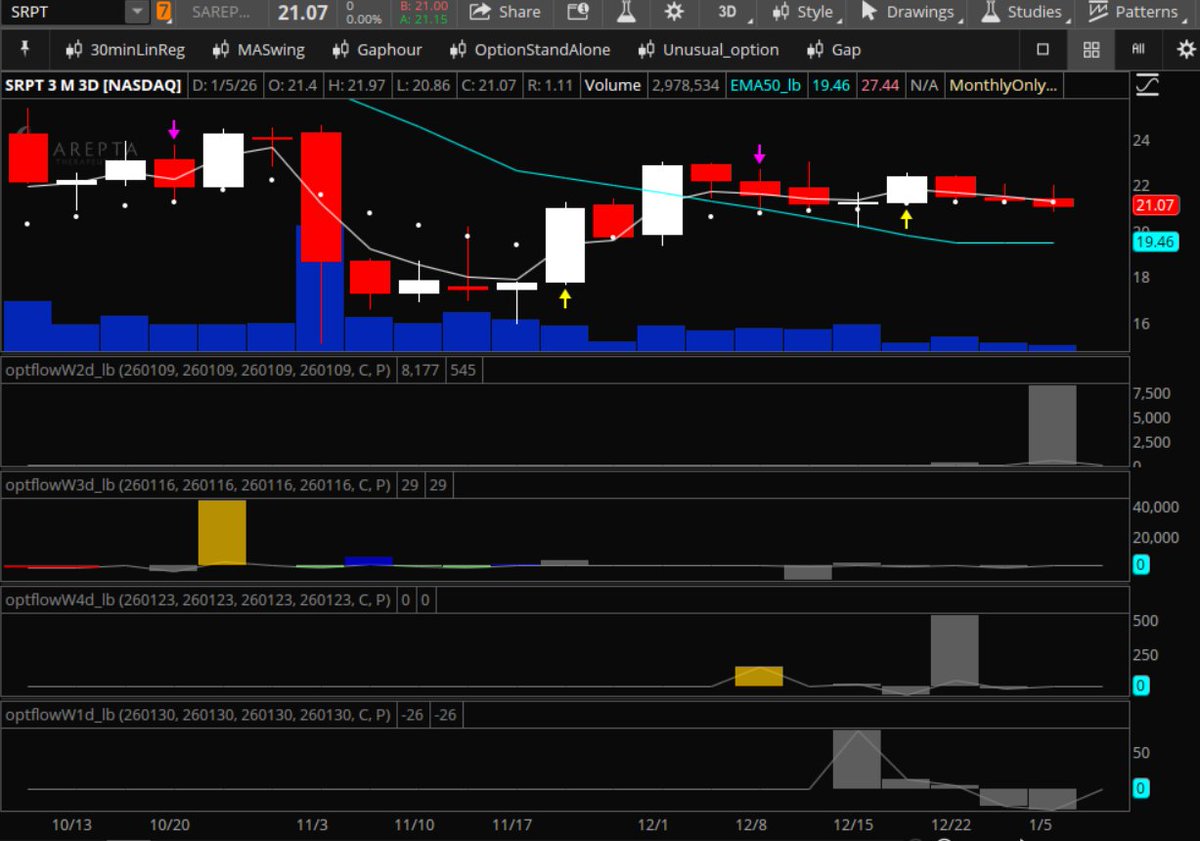The height and width of the screenshot is (841, 1200).
Task: Click the briefcase-style icon next to Share
Action: pyautogui.click(x=578, y=12)
